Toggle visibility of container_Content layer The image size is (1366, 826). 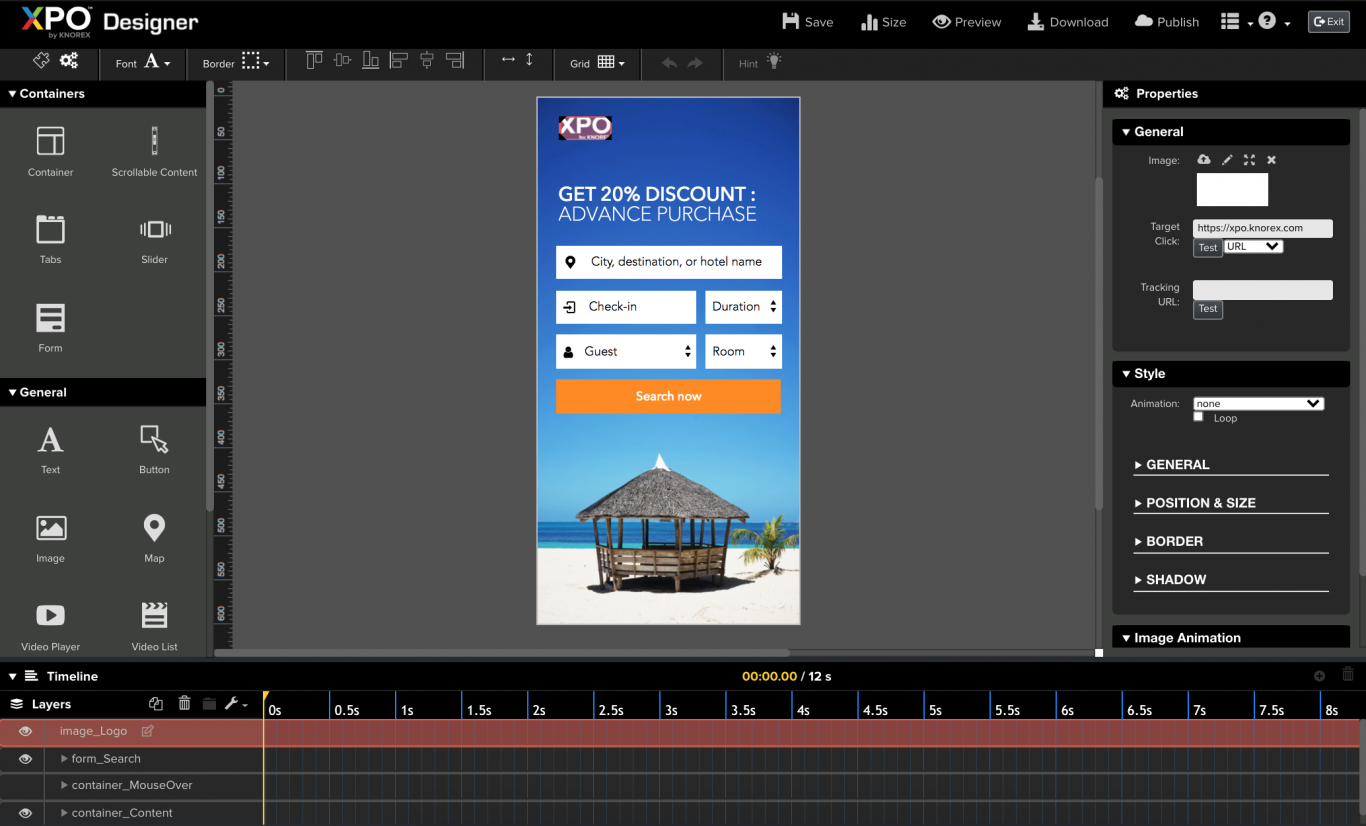point(25,813)
